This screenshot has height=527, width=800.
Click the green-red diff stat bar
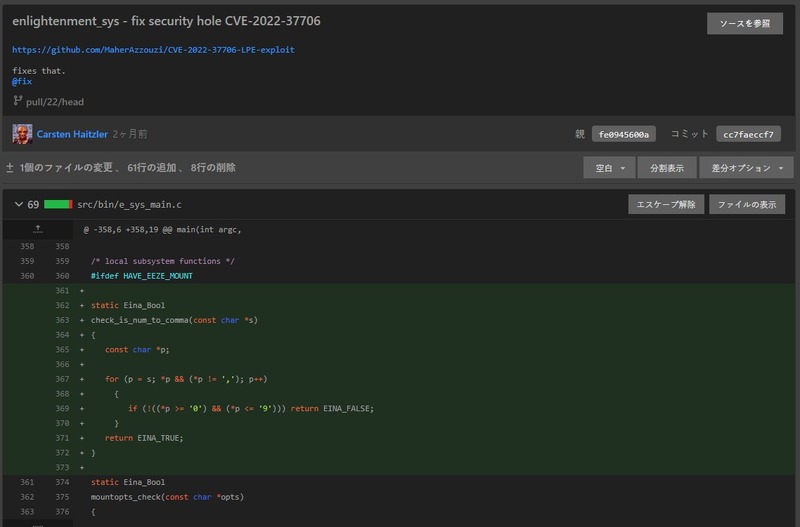(58, 205)
